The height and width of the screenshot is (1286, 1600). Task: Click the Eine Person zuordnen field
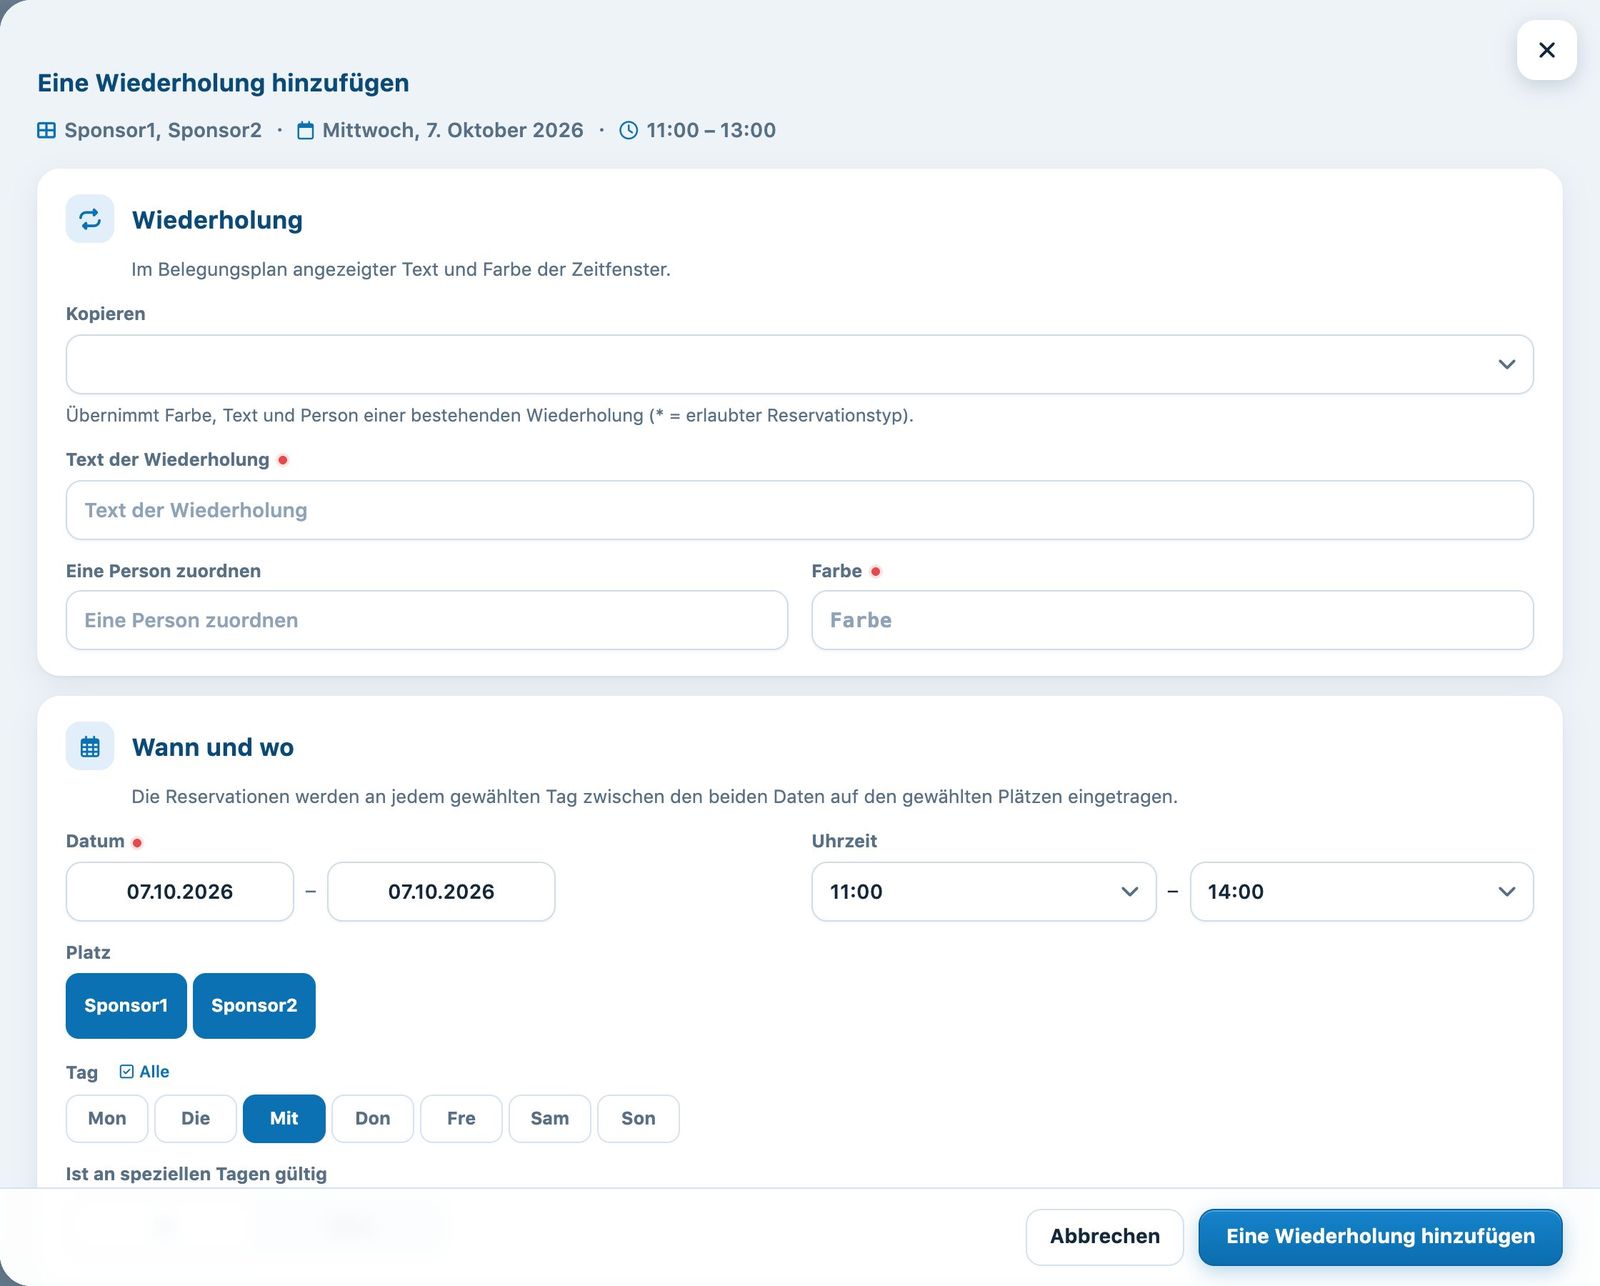(426, 621)
